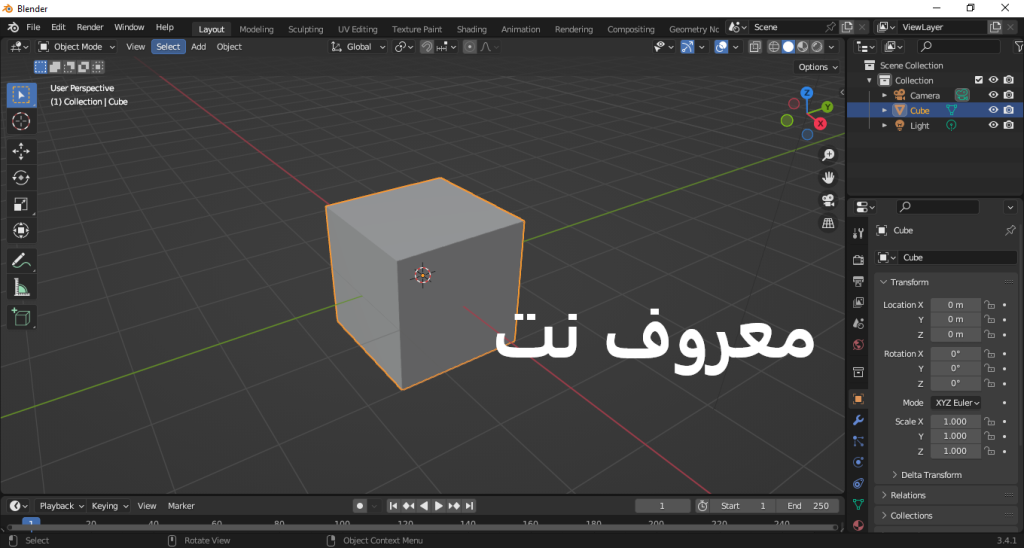The height and width of the screenshot is (548, 1024).
Task: Open the Playback dropdown
Action: [x=61, y=506]
